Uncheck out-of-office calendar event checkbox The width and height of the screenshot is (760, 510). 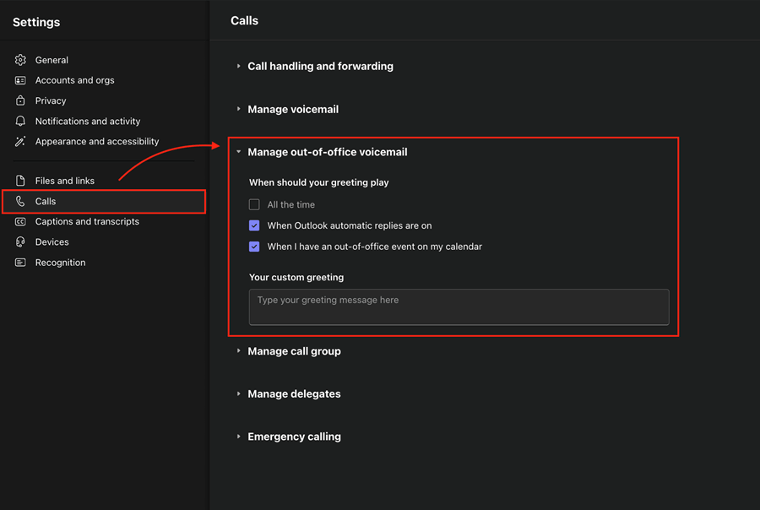[x=254, y=247]
